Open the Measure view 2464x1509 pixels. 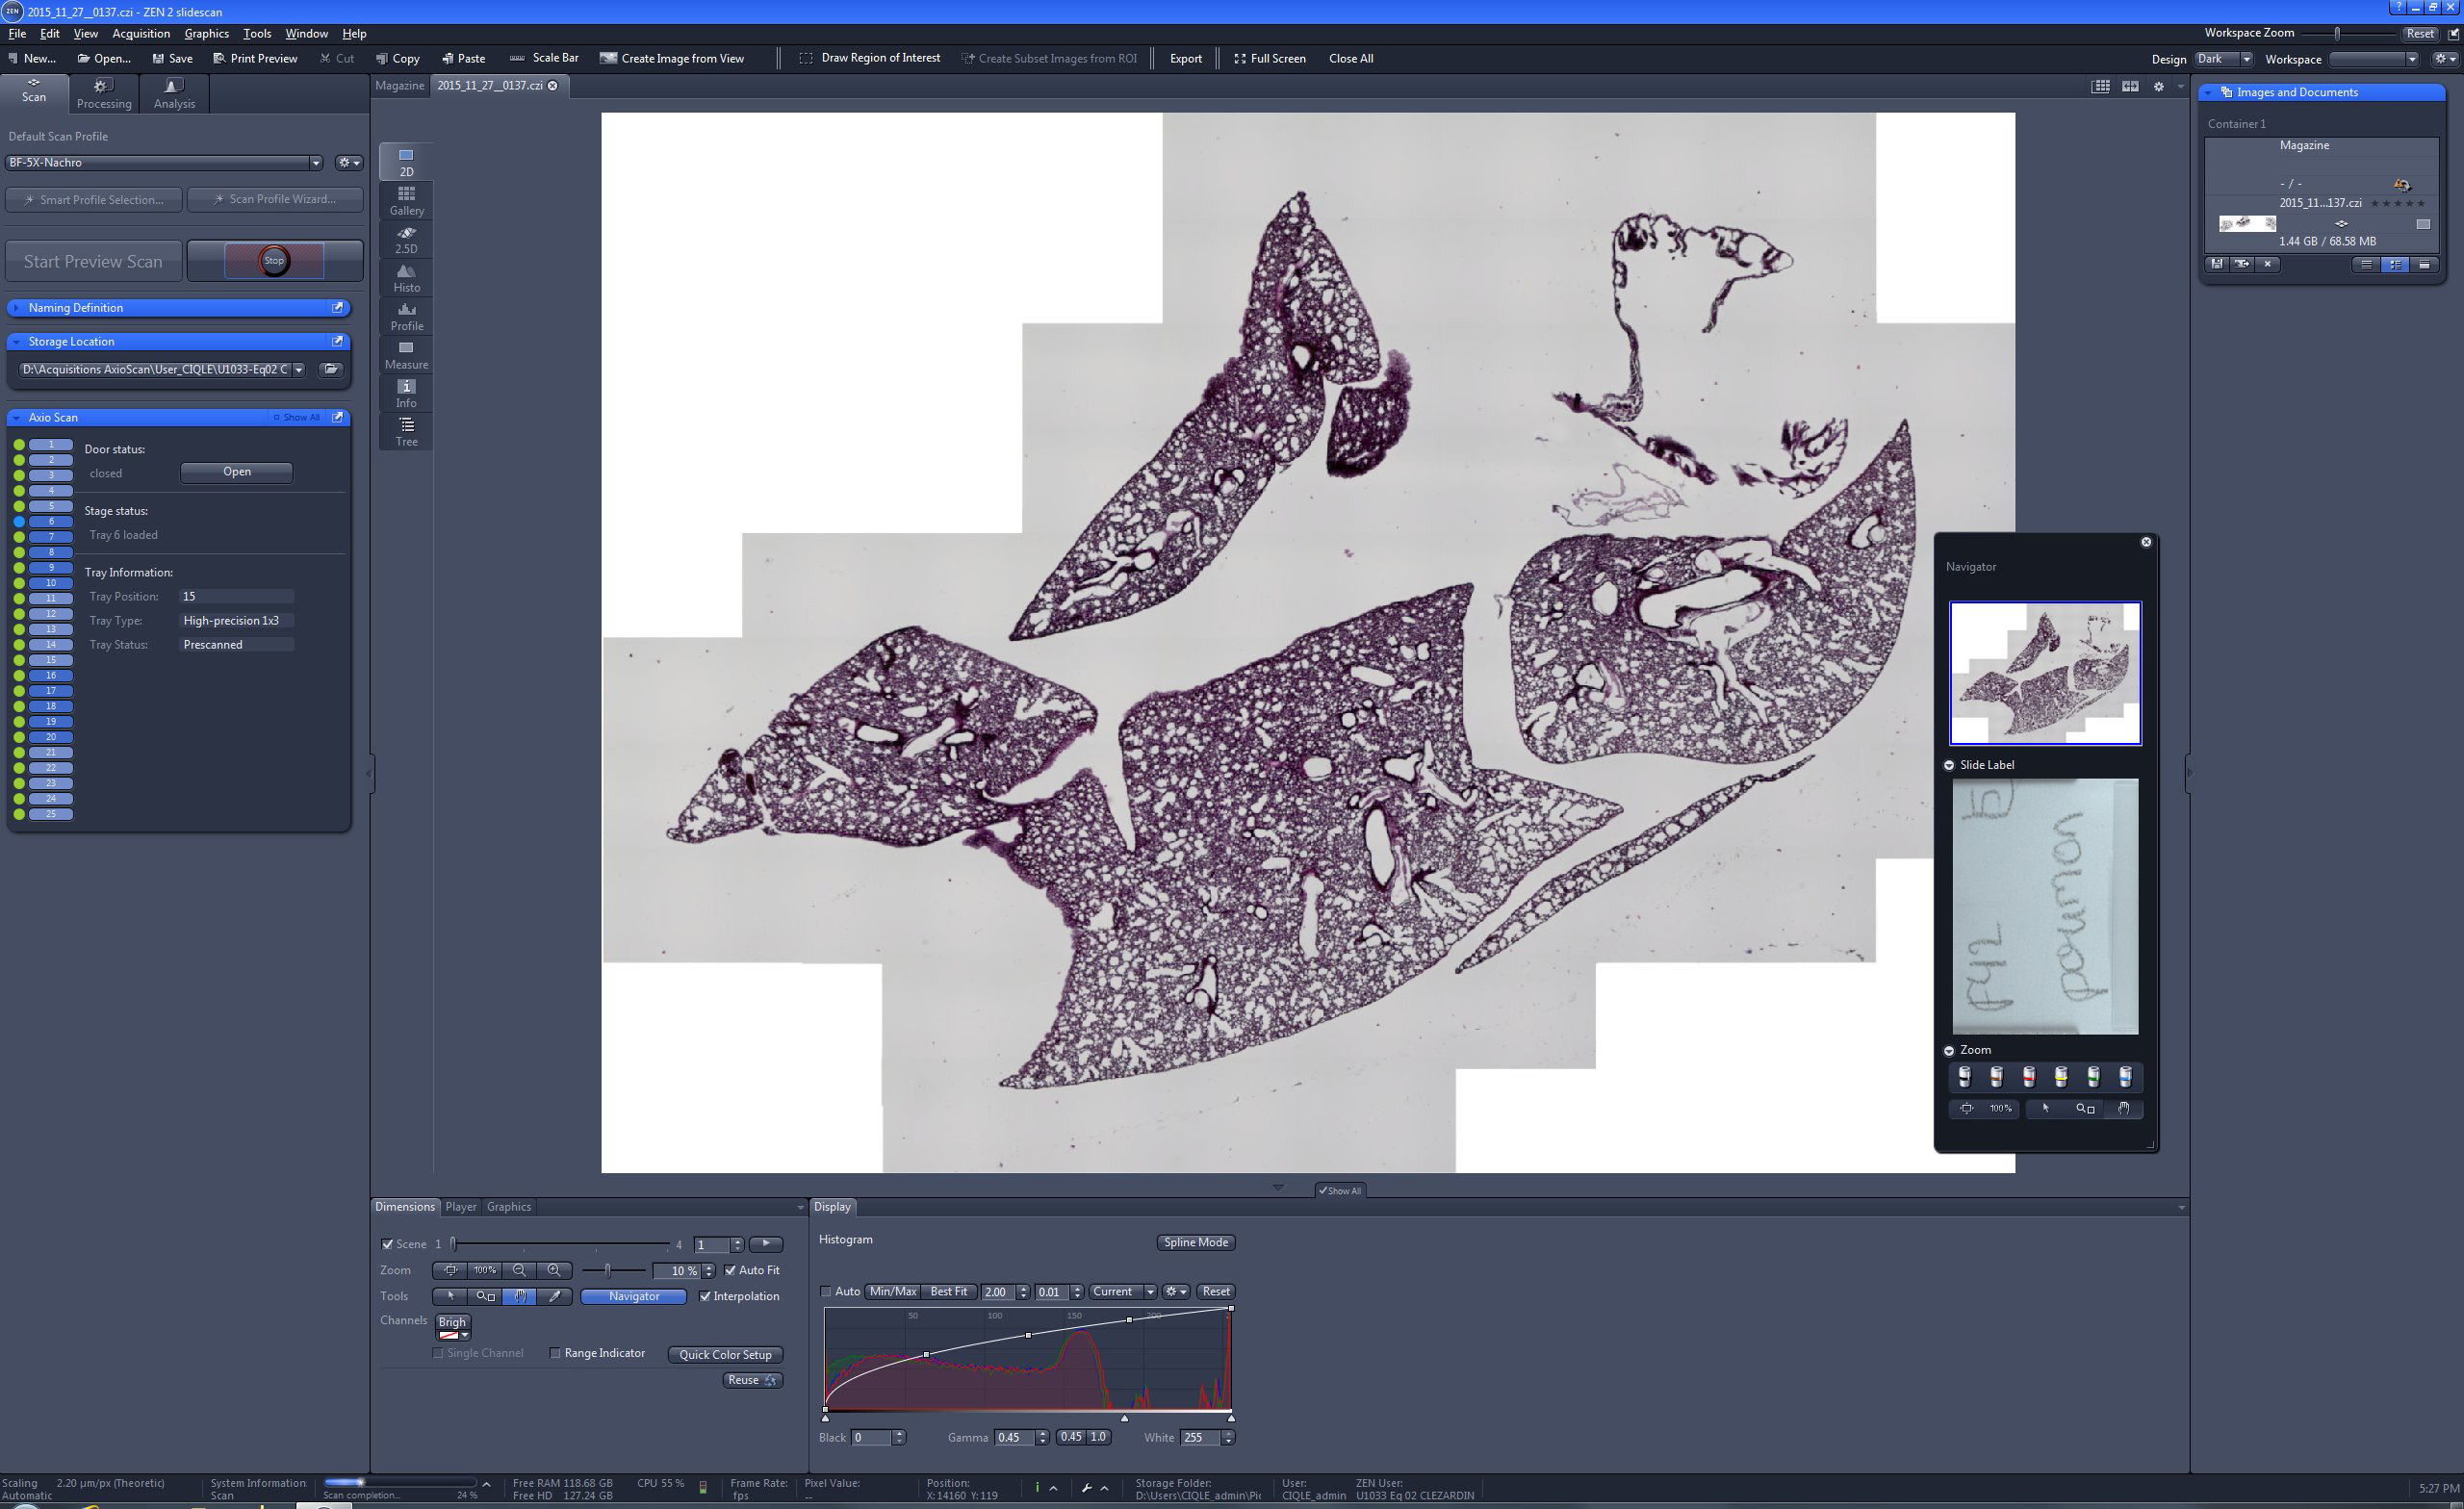click(406, 354)
